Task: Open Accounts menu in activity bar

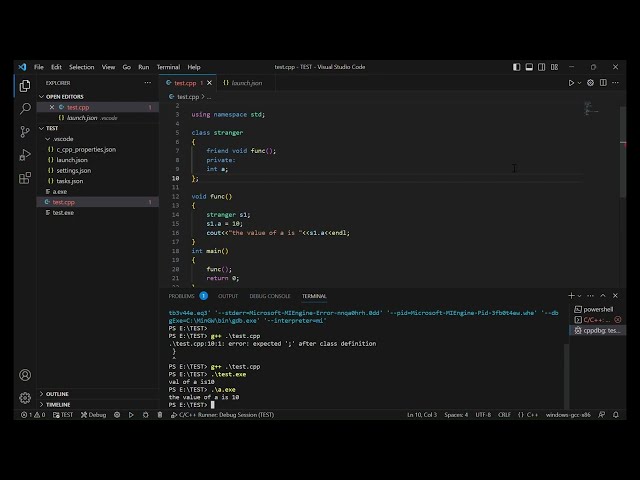Action: point(25,375)
